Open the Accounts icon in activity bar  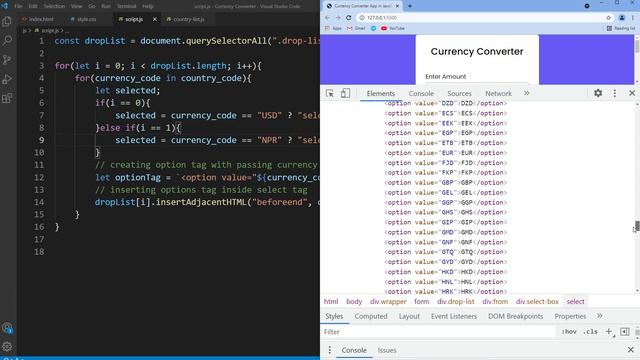(x=7, y=328)
